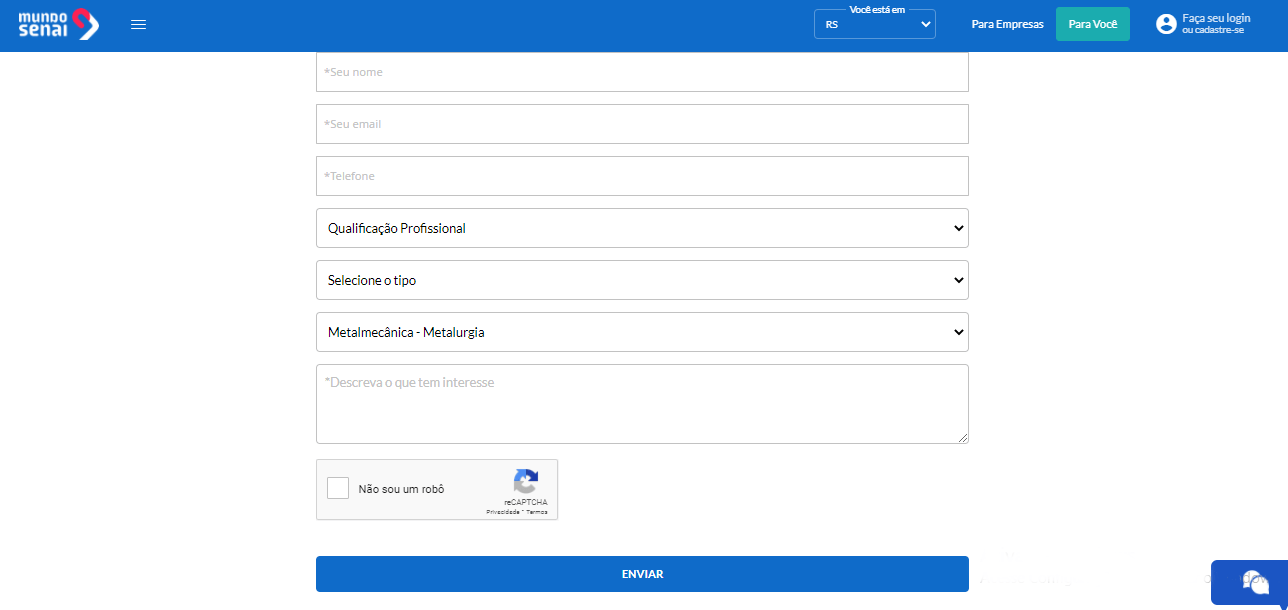
Task: Focus the "Descreva o que tem interesse" textarea
Action: click(x=642, y=404)
